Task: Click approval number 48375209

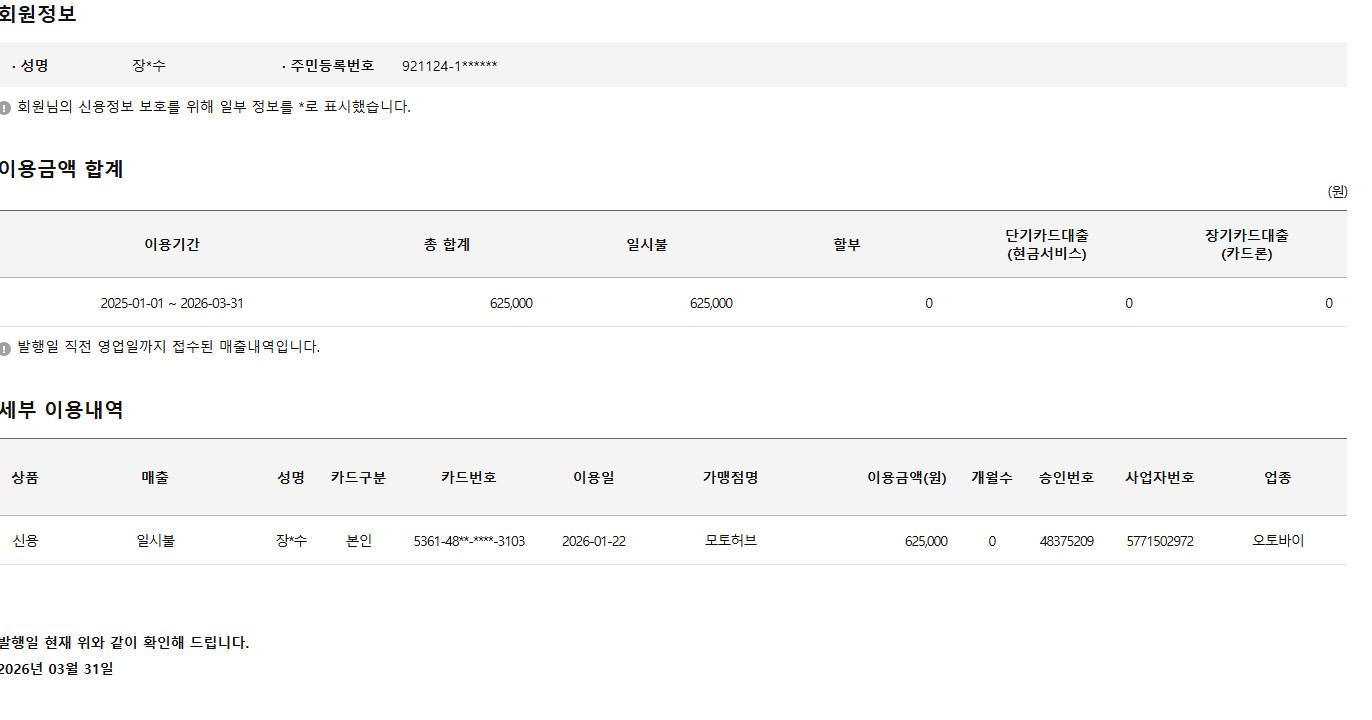Action: click(1066, 542)
